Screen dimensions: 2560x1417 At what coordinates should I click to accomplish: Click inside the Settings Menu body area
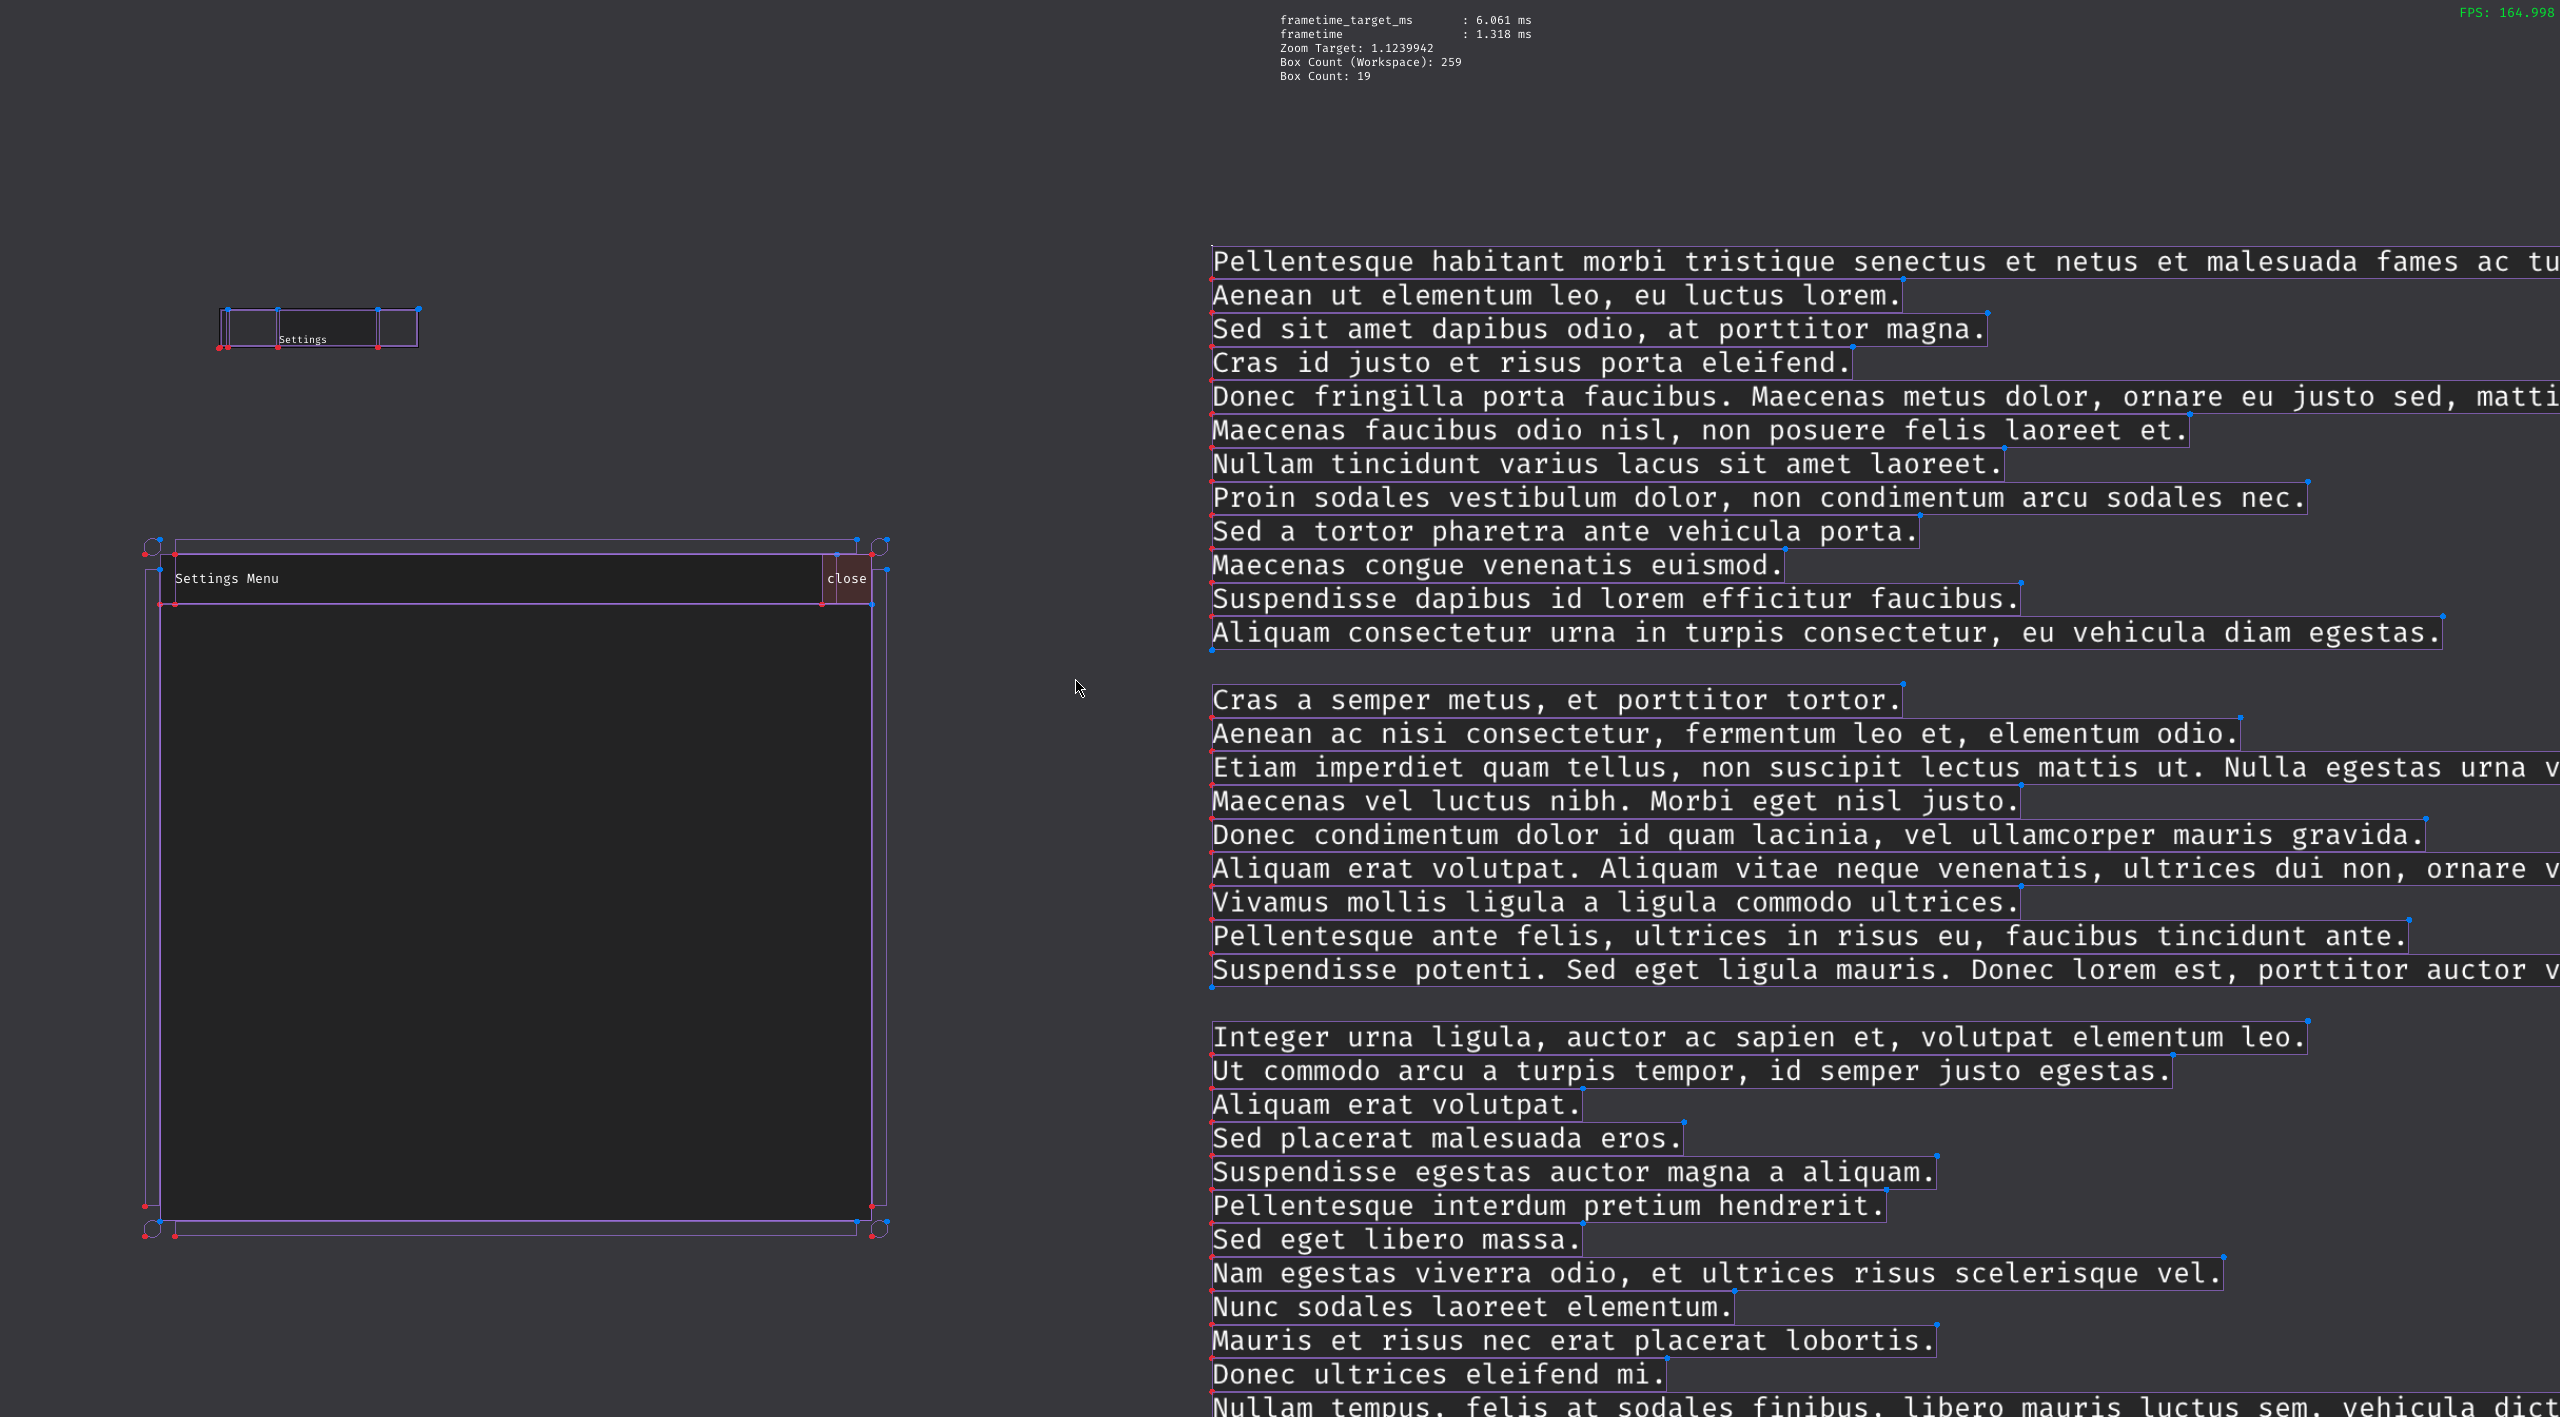(515, 910)
